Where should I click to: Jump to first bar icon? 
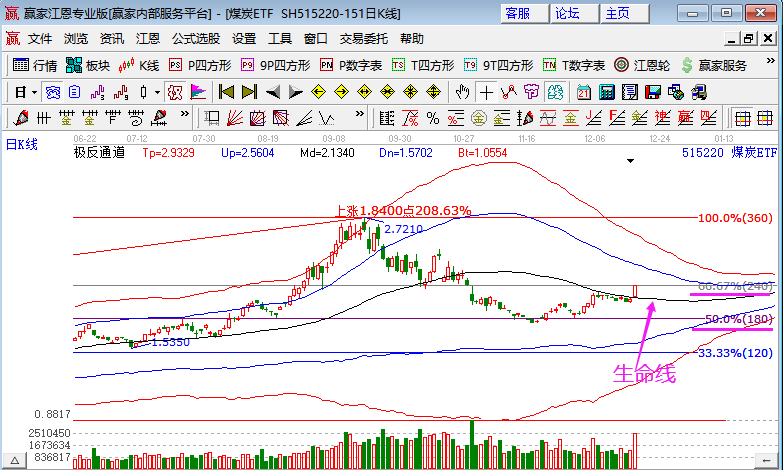pos(227,92)
